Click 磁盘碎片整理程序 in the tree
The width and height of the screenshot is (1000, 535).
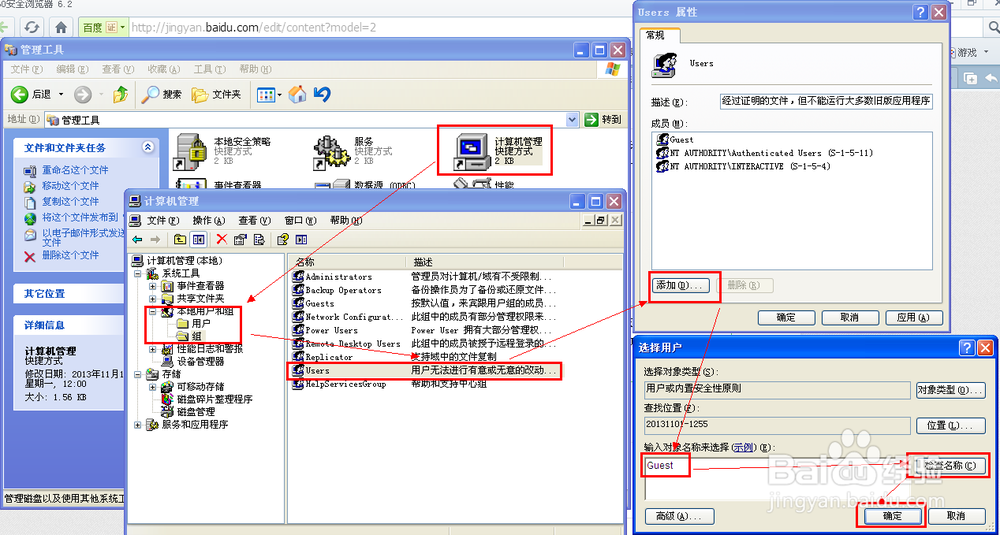tap(214, 399)
